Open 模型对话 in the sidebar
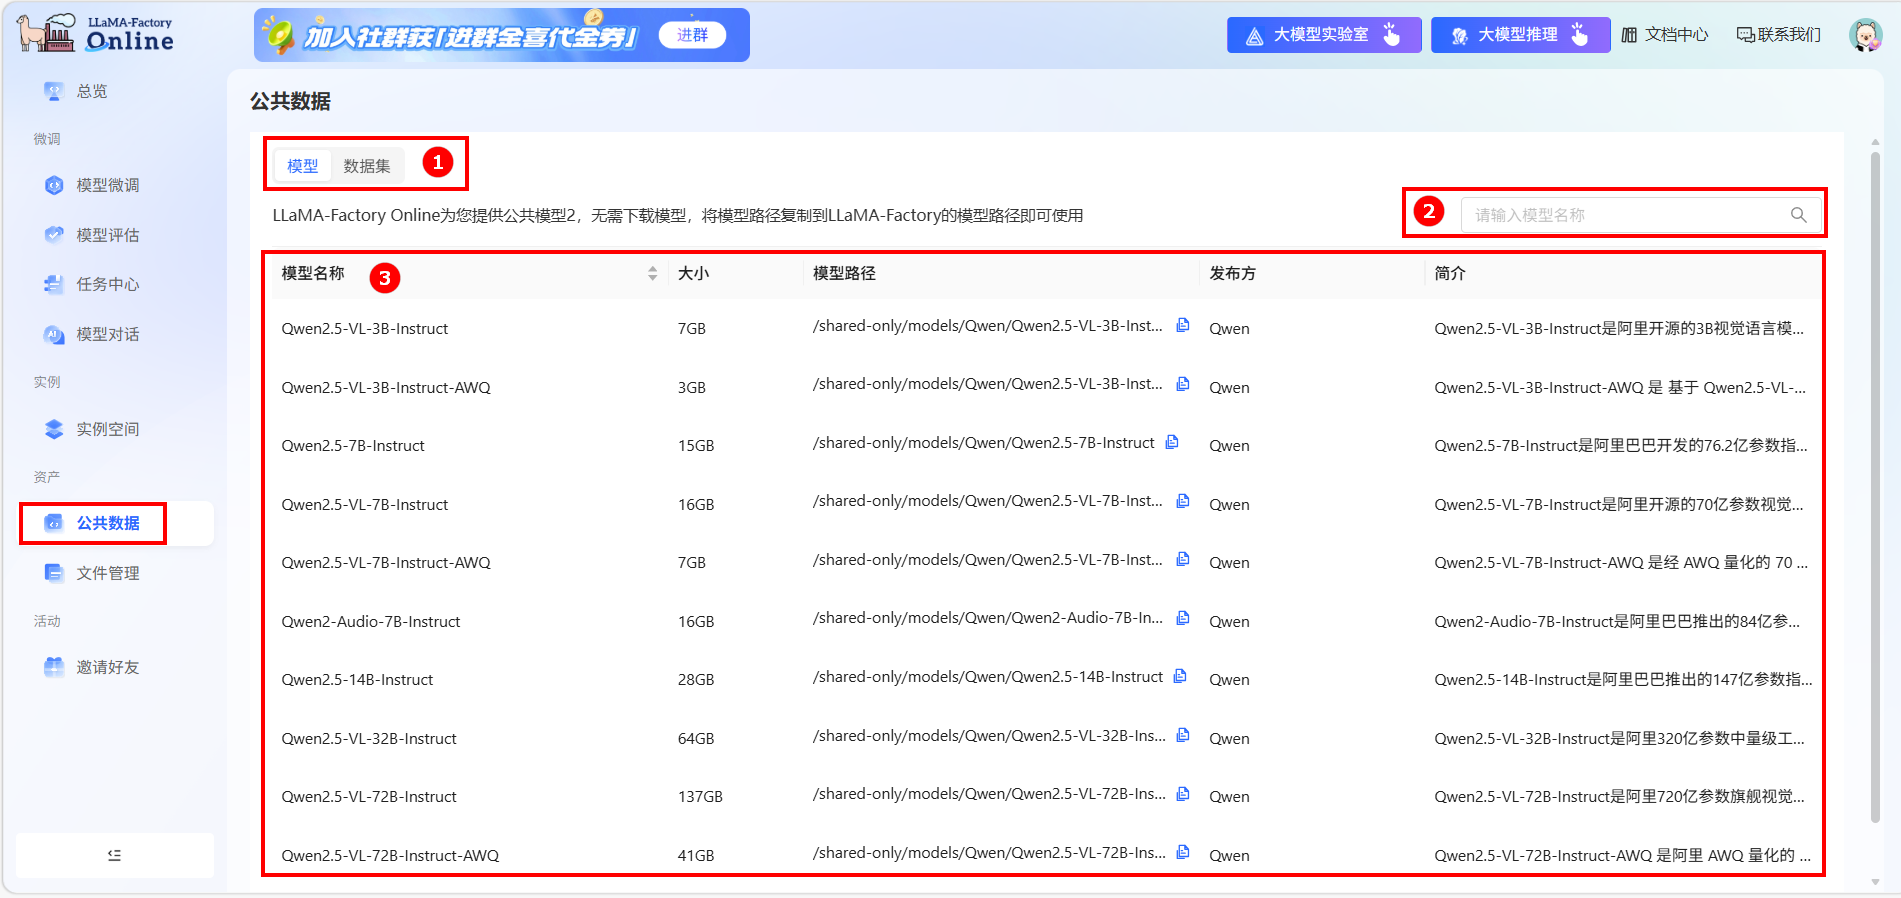This screenshot has height=898, width=1901. tap(108, 334)
